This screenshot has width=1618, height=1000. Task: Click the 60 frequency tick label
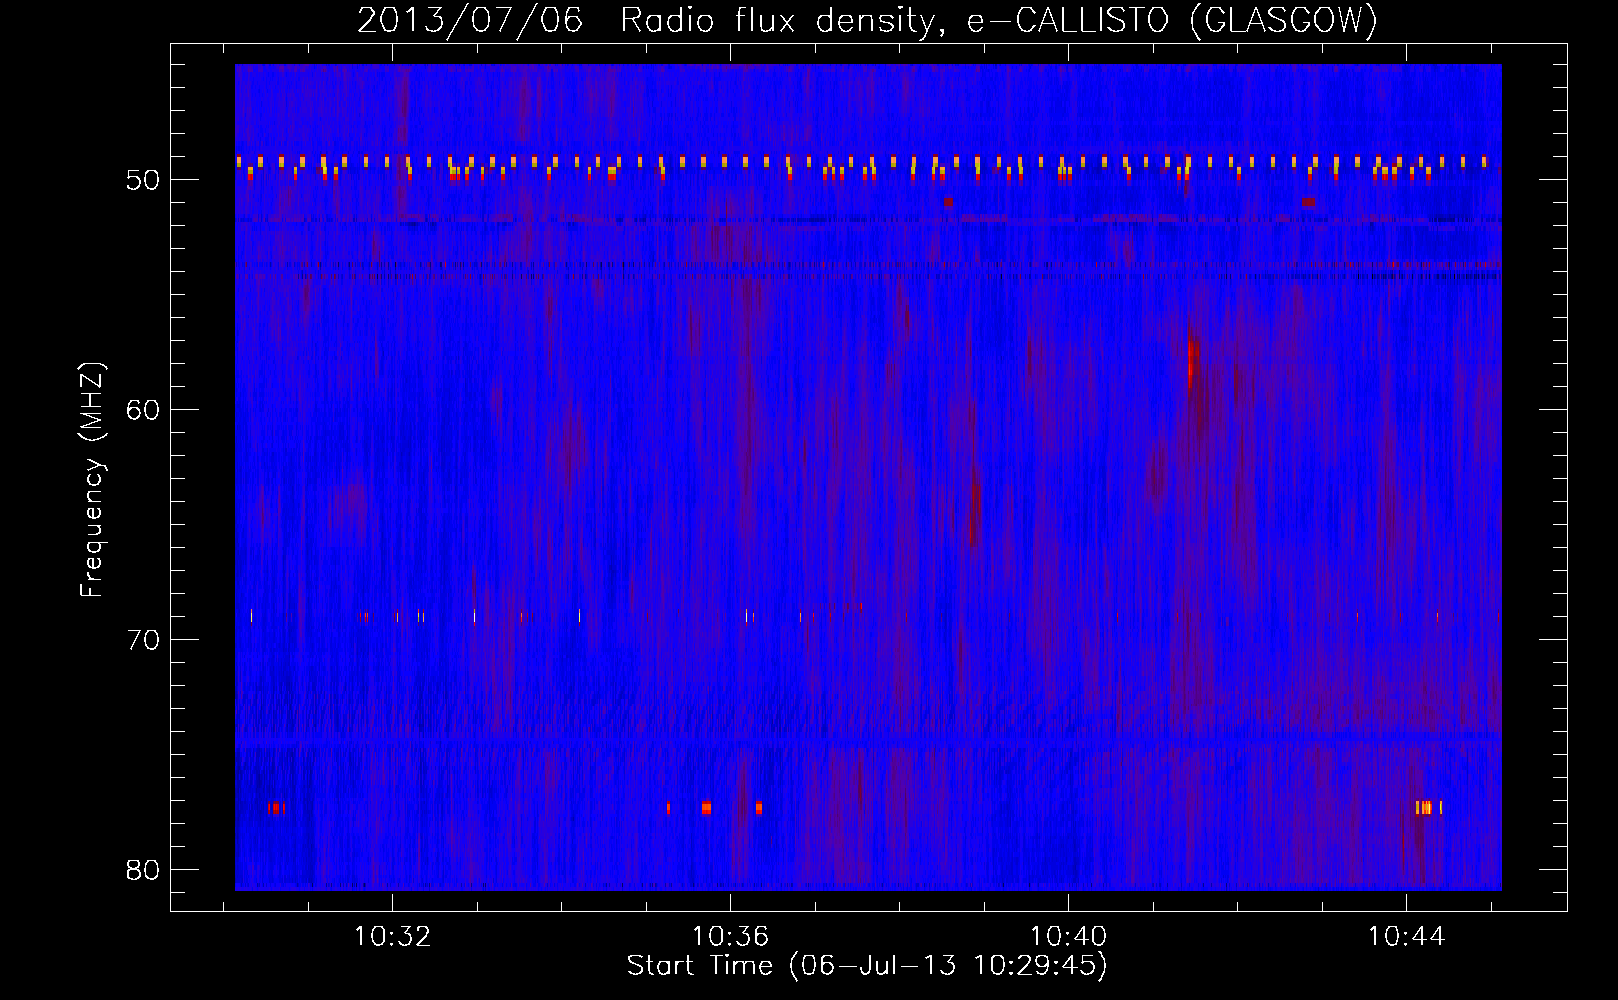143,410
